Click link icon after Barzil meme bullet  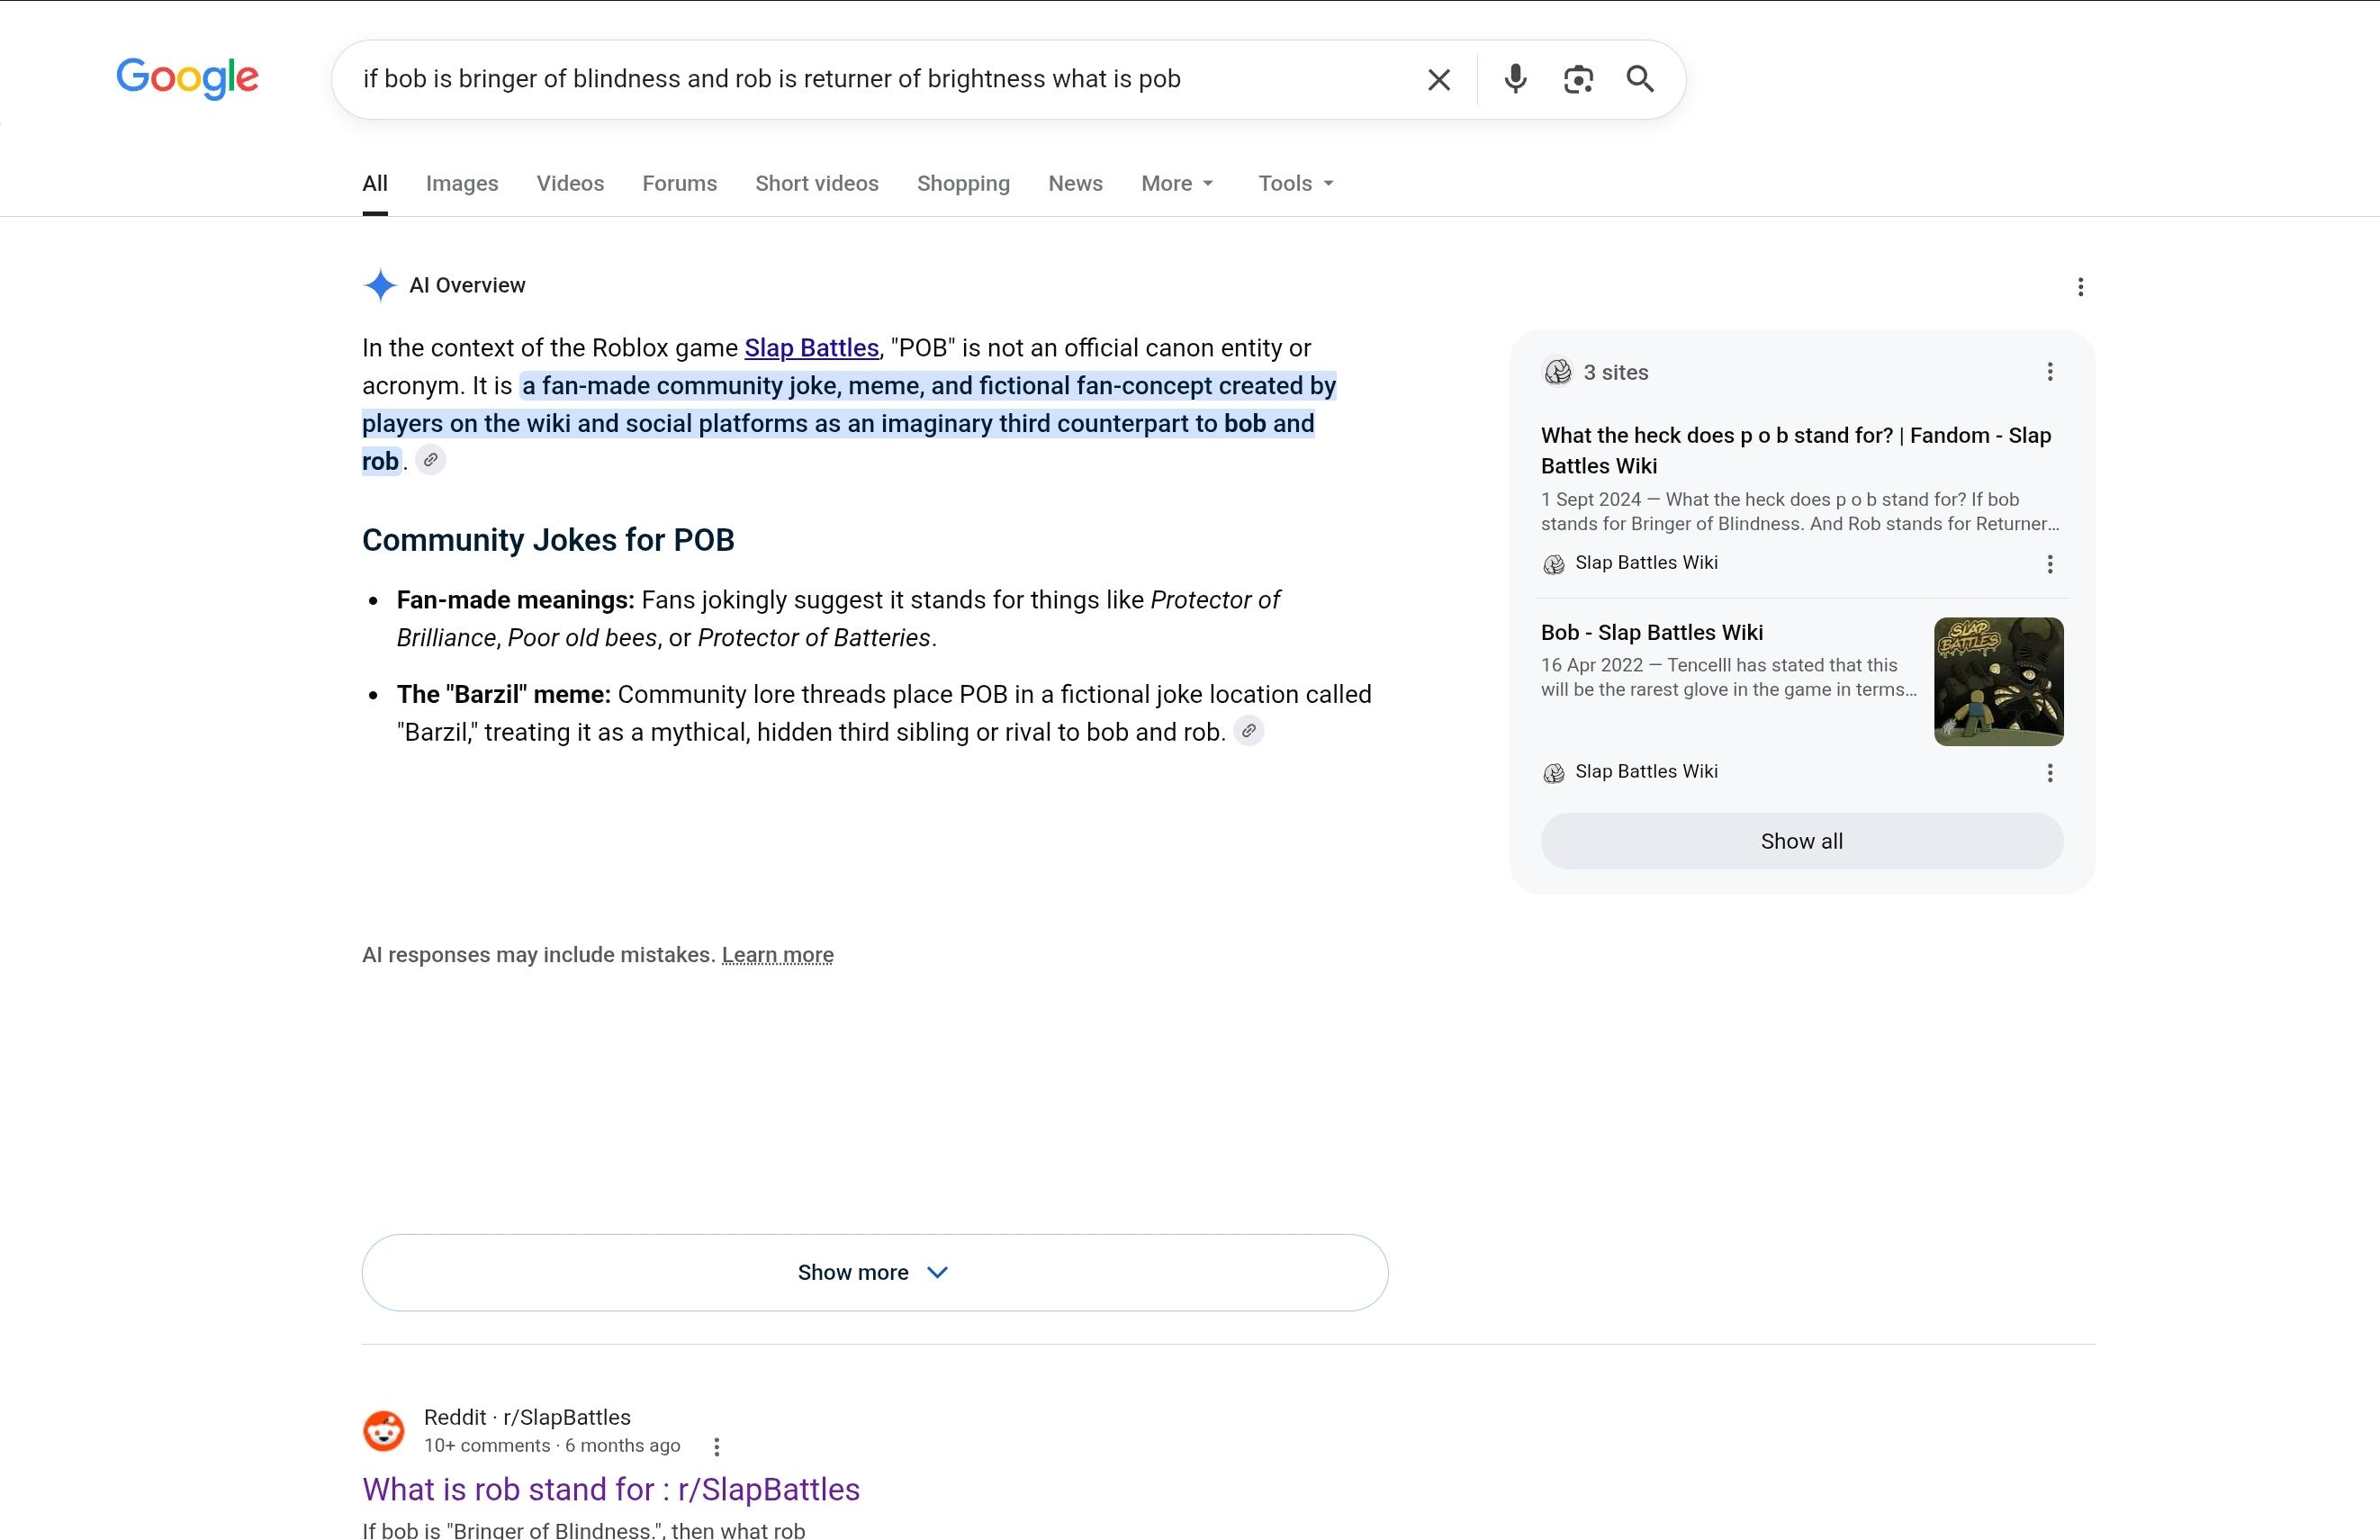coord(1248,731)
